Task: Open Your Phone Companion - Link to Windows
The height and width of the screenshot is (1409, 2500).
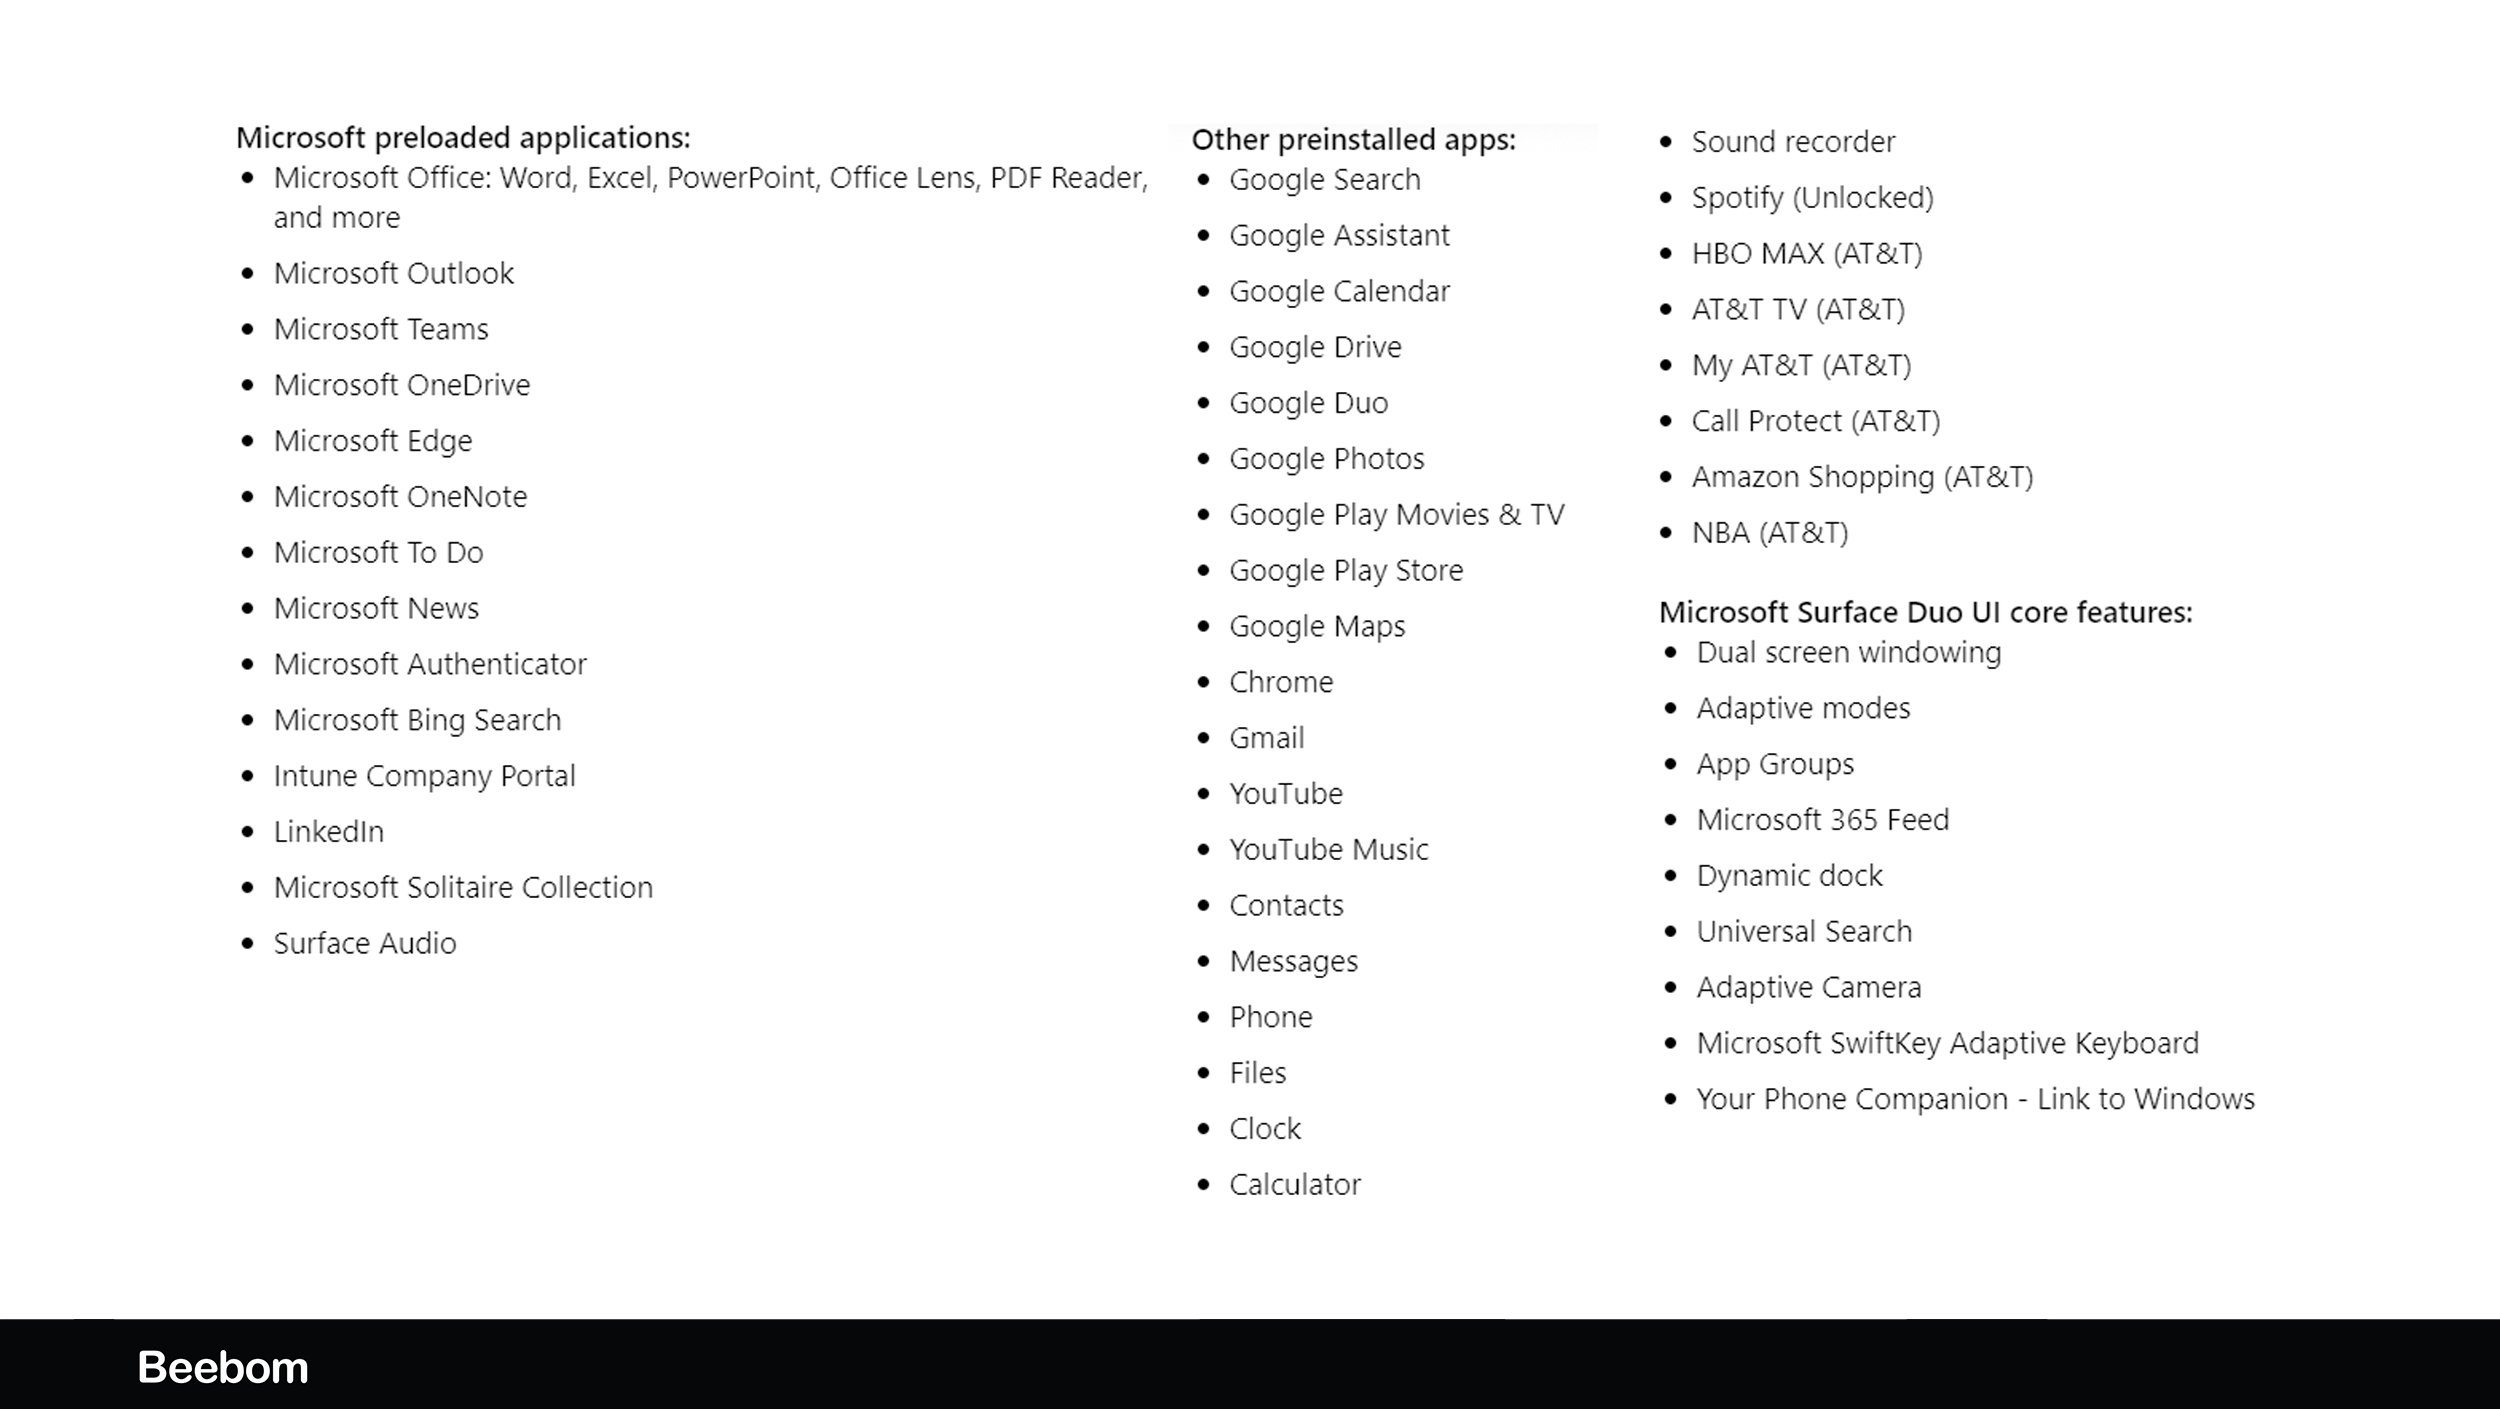Action: 1975,1098
